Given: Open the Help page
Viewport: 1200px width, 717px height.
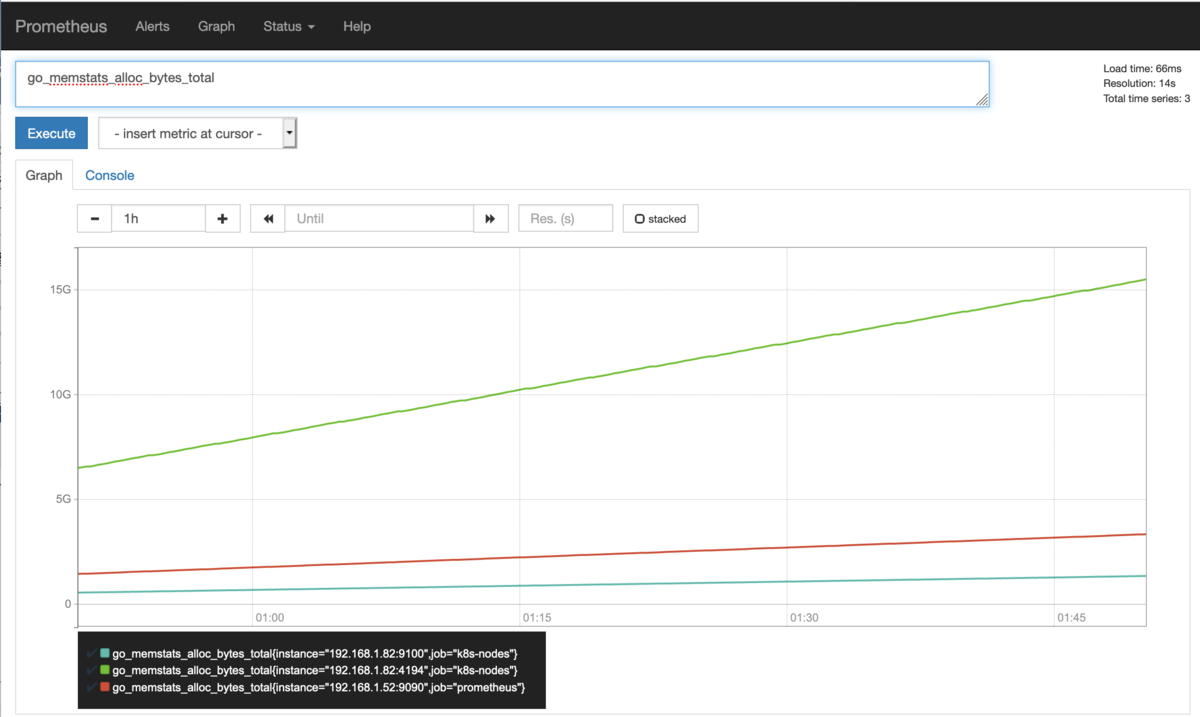Looking at the screenshot, I should coord(357,27).
